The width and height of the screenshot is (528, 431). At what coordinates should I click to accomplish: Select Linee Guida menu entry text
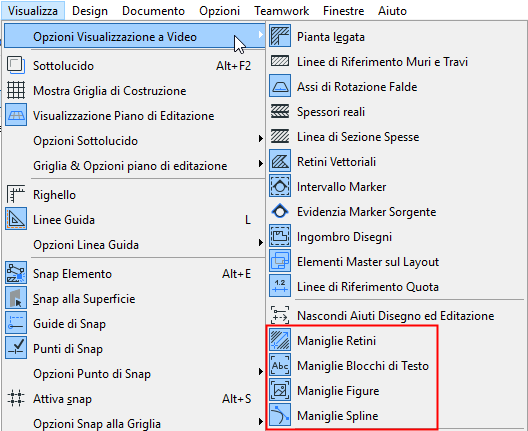64,220
